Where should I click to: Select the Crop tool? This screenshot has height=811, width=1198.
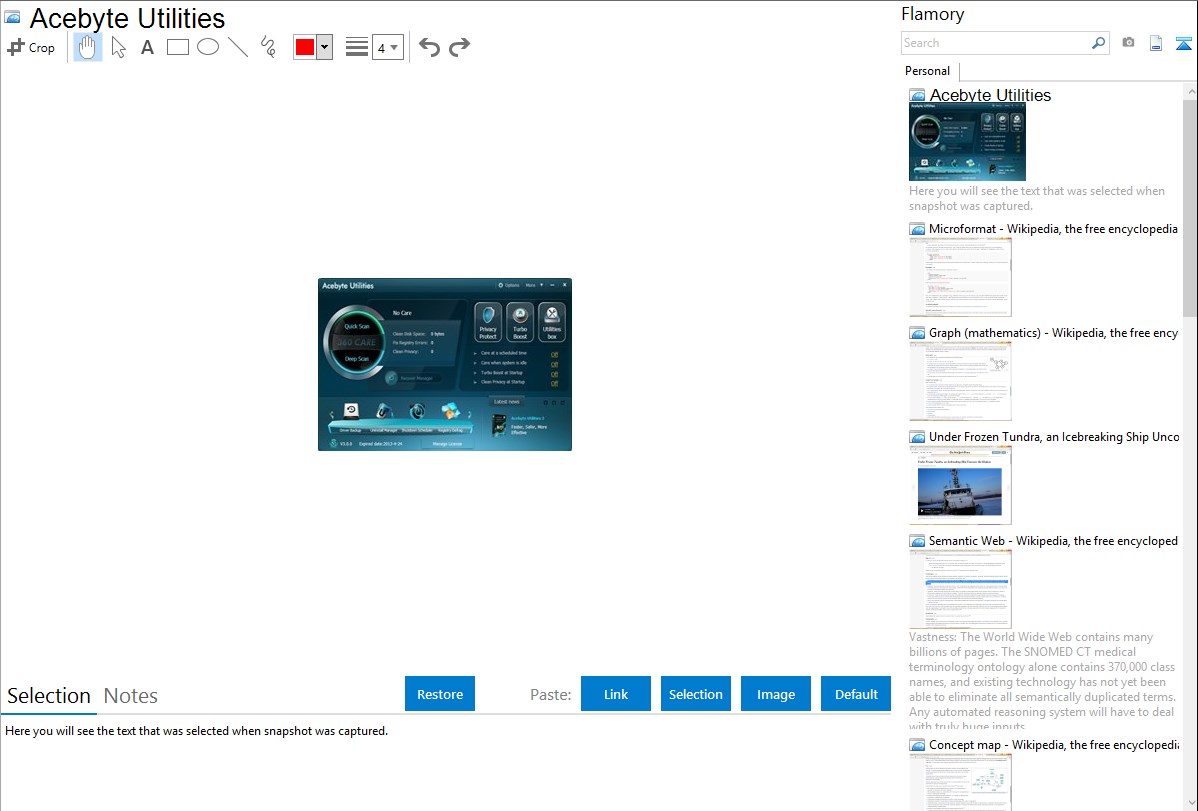coord(31,47)
